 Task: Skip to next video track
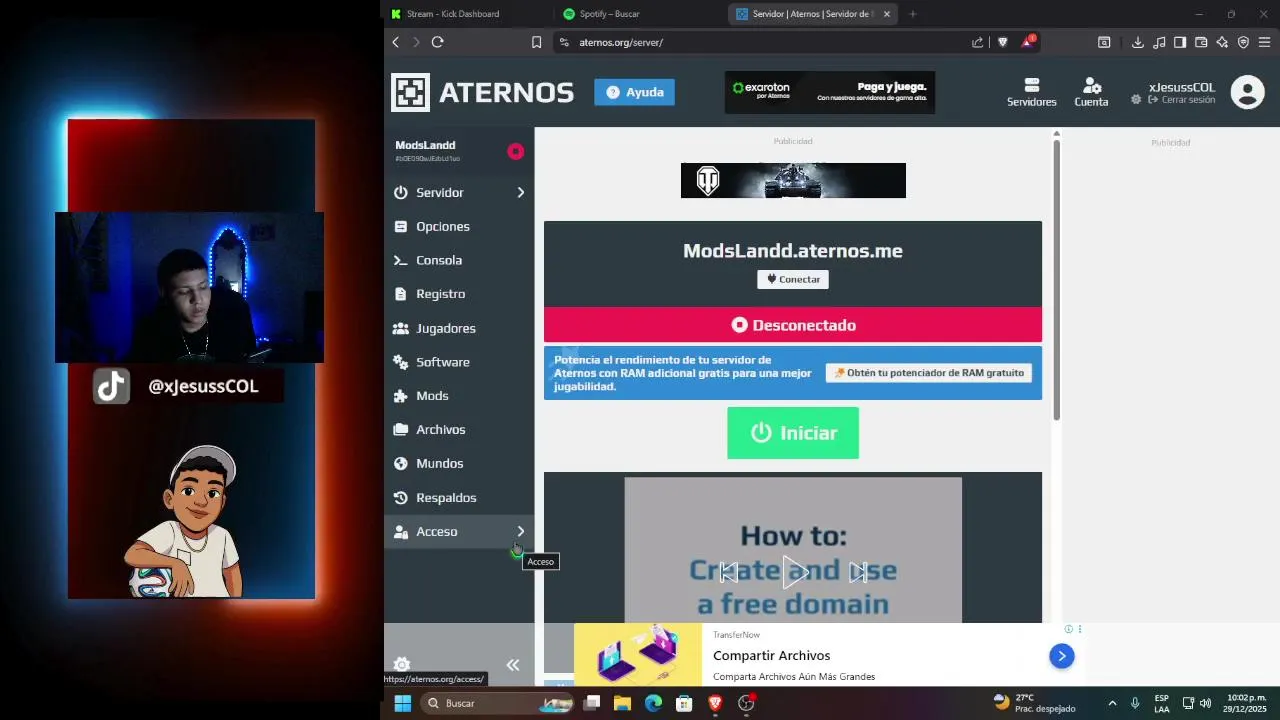tap(858, 572)
